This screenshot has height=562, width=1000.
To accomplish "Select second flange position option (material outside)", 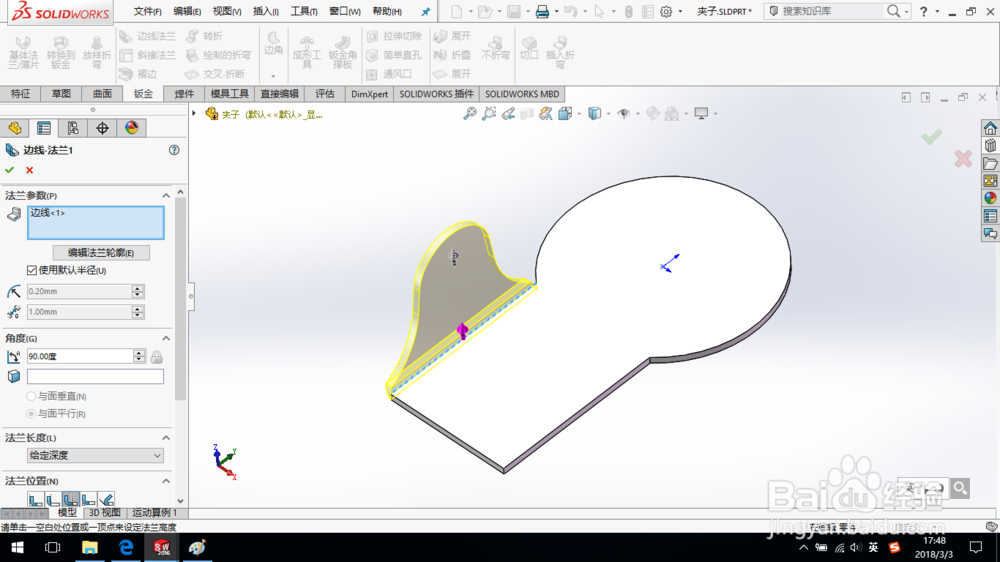I will tap(53, 499).
